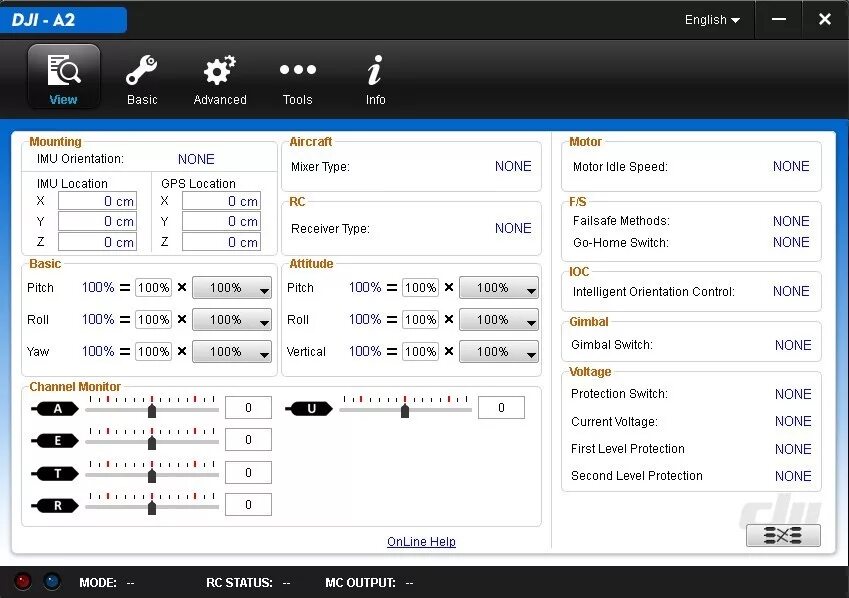The image size is (849, 598).
Task: Click the Go-Home Switch NONE value
Action: click(791, 242)
